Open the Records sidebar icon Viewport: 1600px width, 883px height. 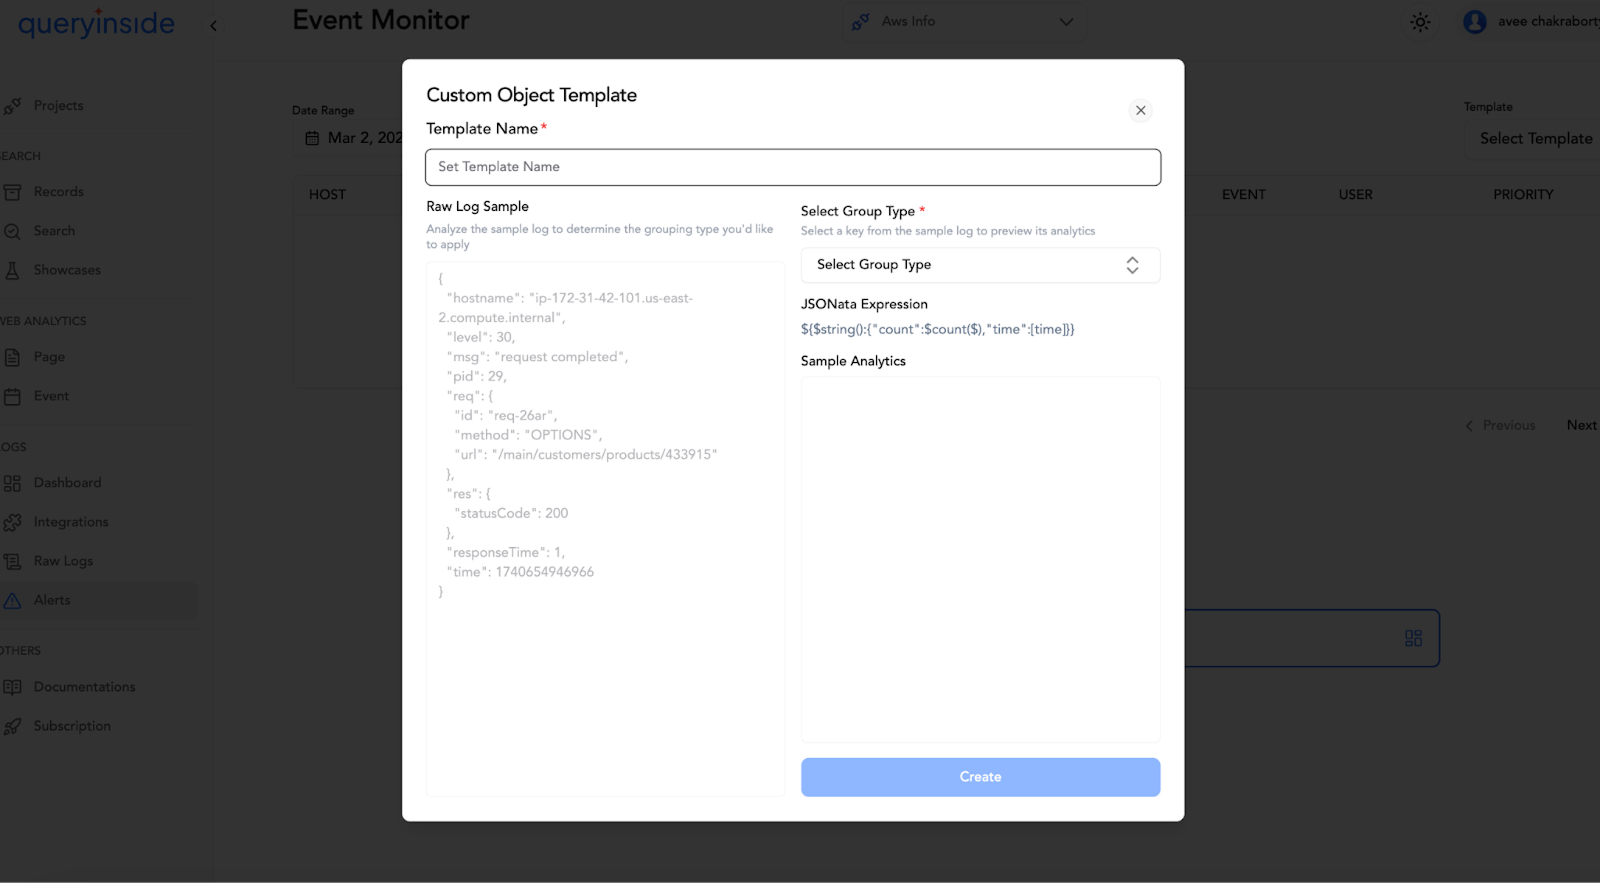12,192
